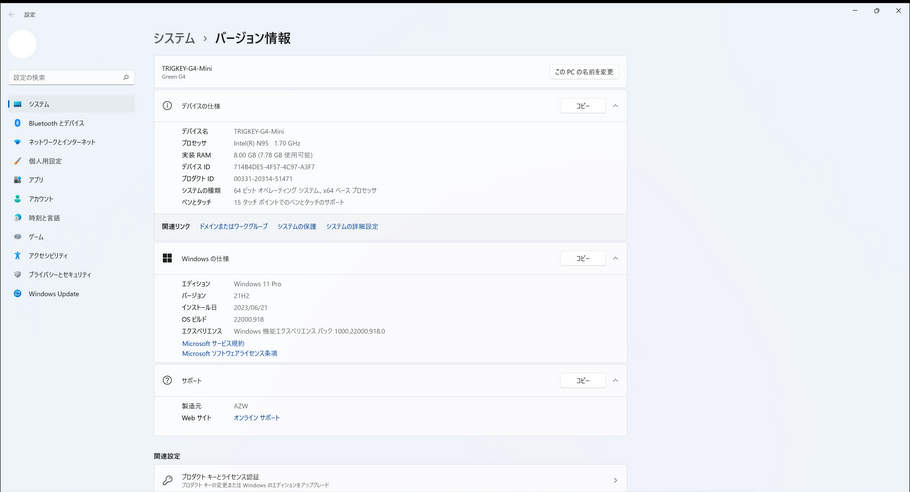Copy device specifications with コピー button
The height and width of the screenshot is (492, 910).
click(x=582, y=105)
